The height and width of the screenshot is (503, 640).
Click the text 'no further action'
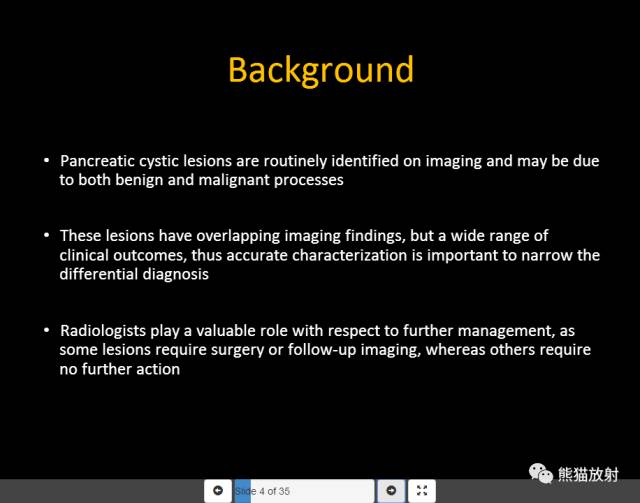coord(120,369)
